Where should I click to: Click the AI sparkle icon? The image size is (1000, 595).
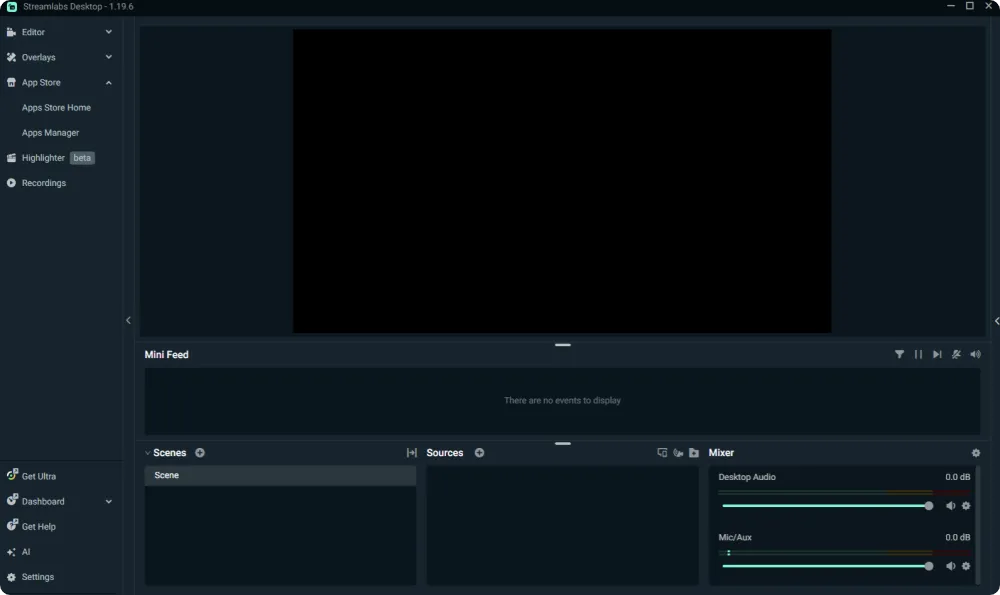11,552
